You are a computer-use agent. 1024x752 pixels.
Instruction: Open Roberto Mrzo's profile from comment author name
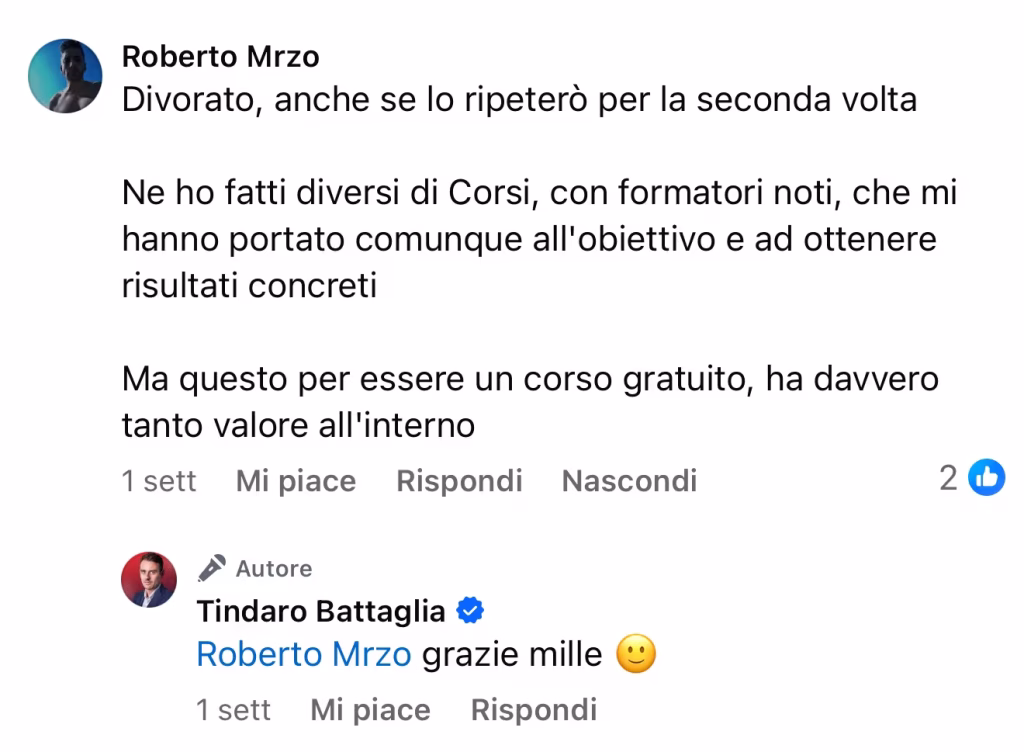point(221,57)
